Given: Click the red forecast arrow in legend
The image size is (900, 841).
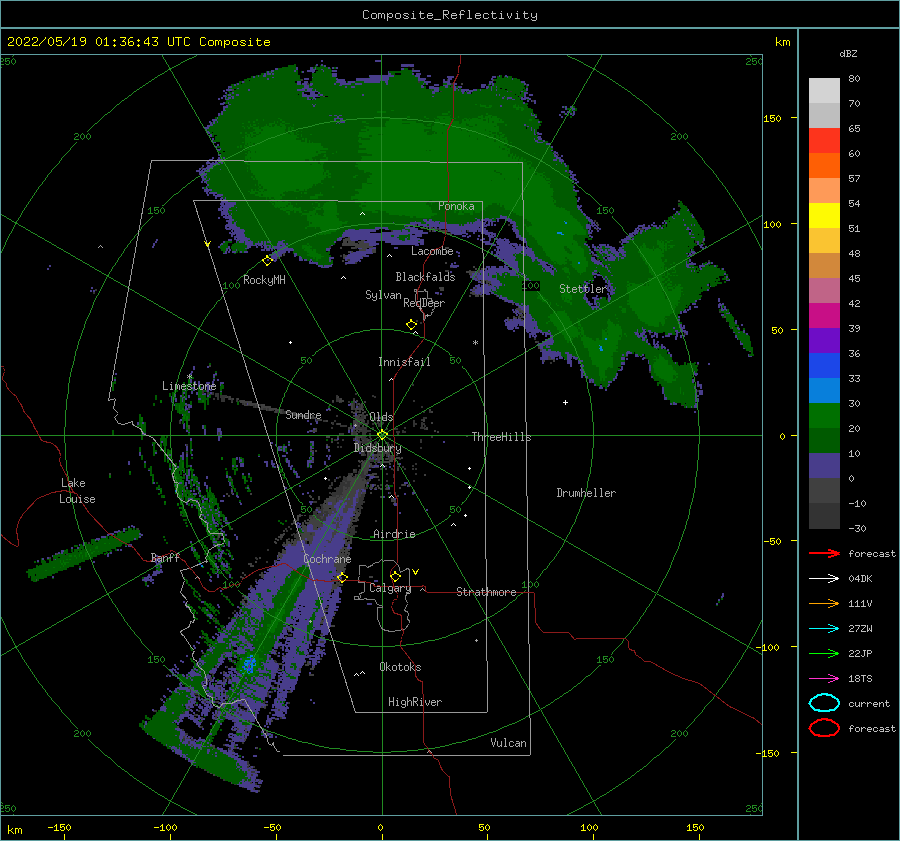Looking at the screenshot, I should coord(824,553).
